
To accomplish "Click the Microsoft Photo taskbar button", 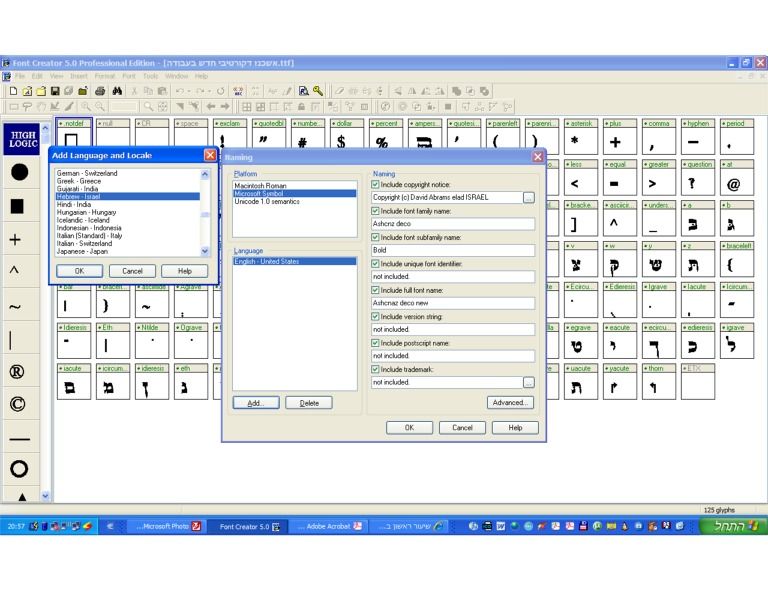I will pos(167,526).
